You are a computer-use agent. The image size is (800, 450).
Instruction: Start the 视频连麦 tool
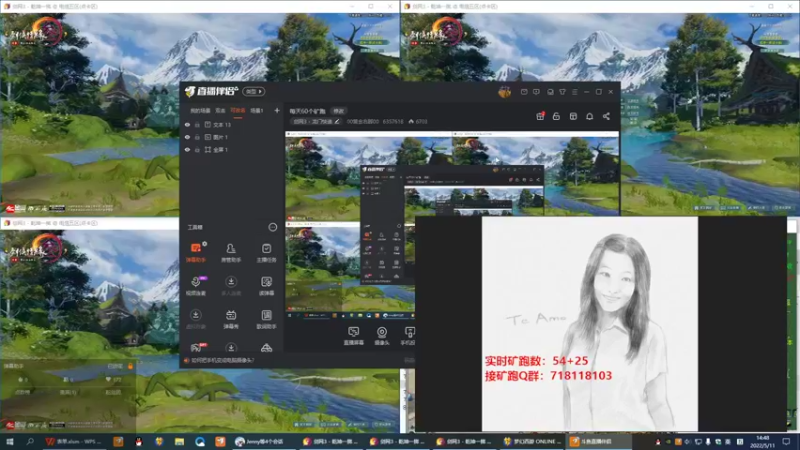click(195, 286)
